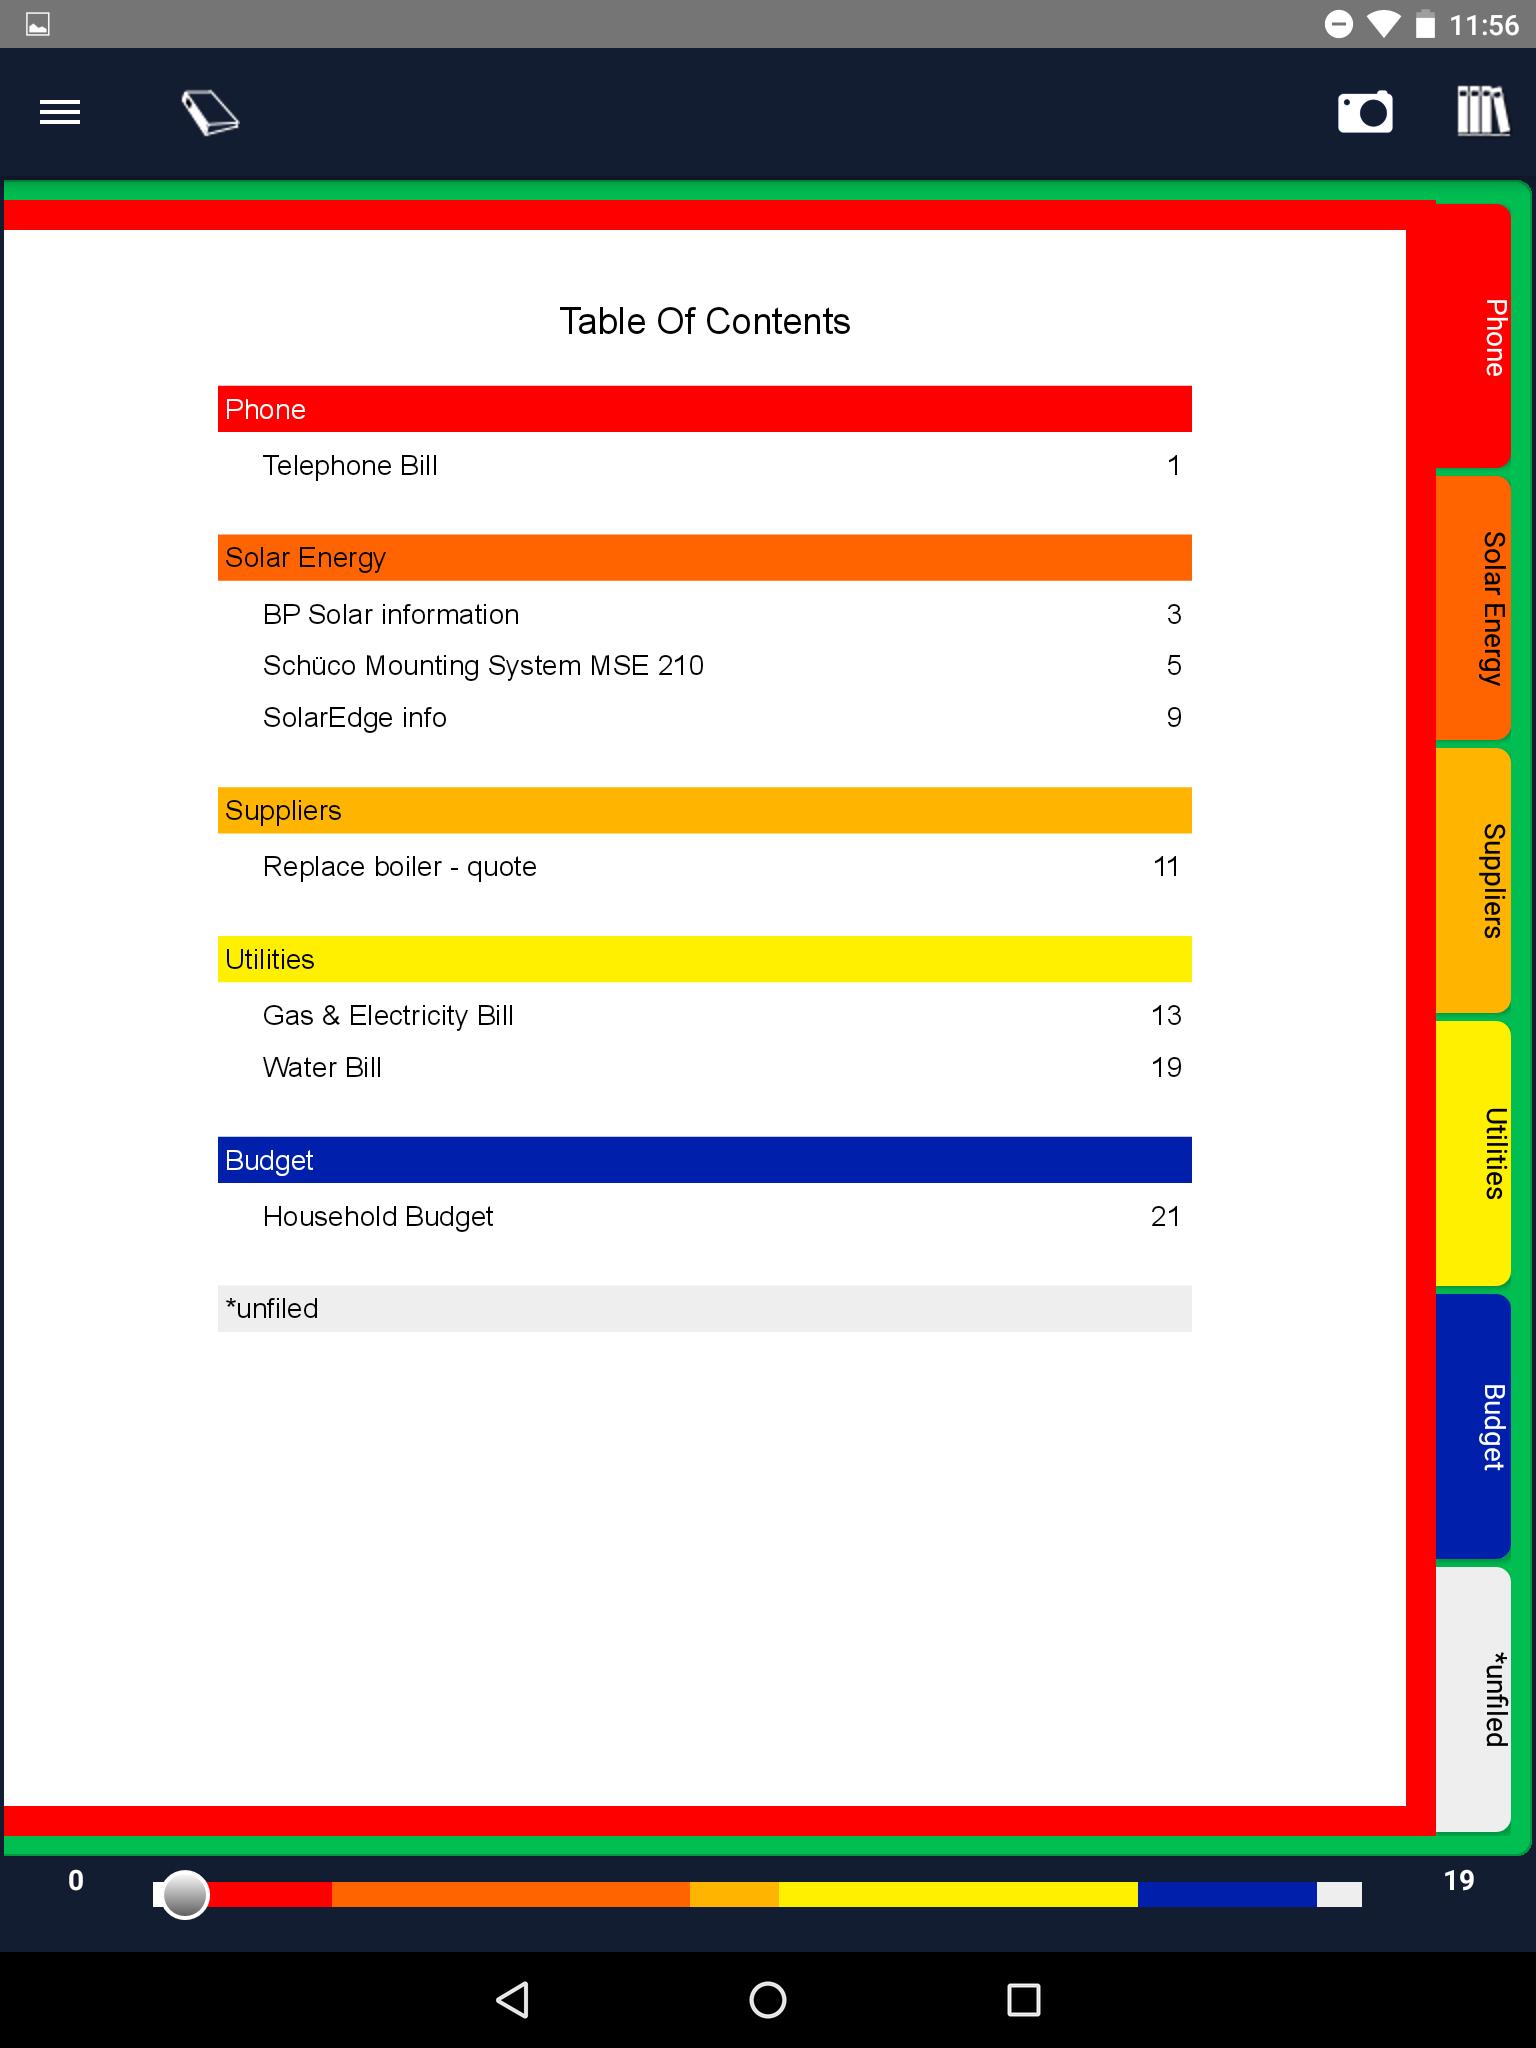Tap the recent apps square button
The image size is (1536, 2048).
(1023, 2000)
